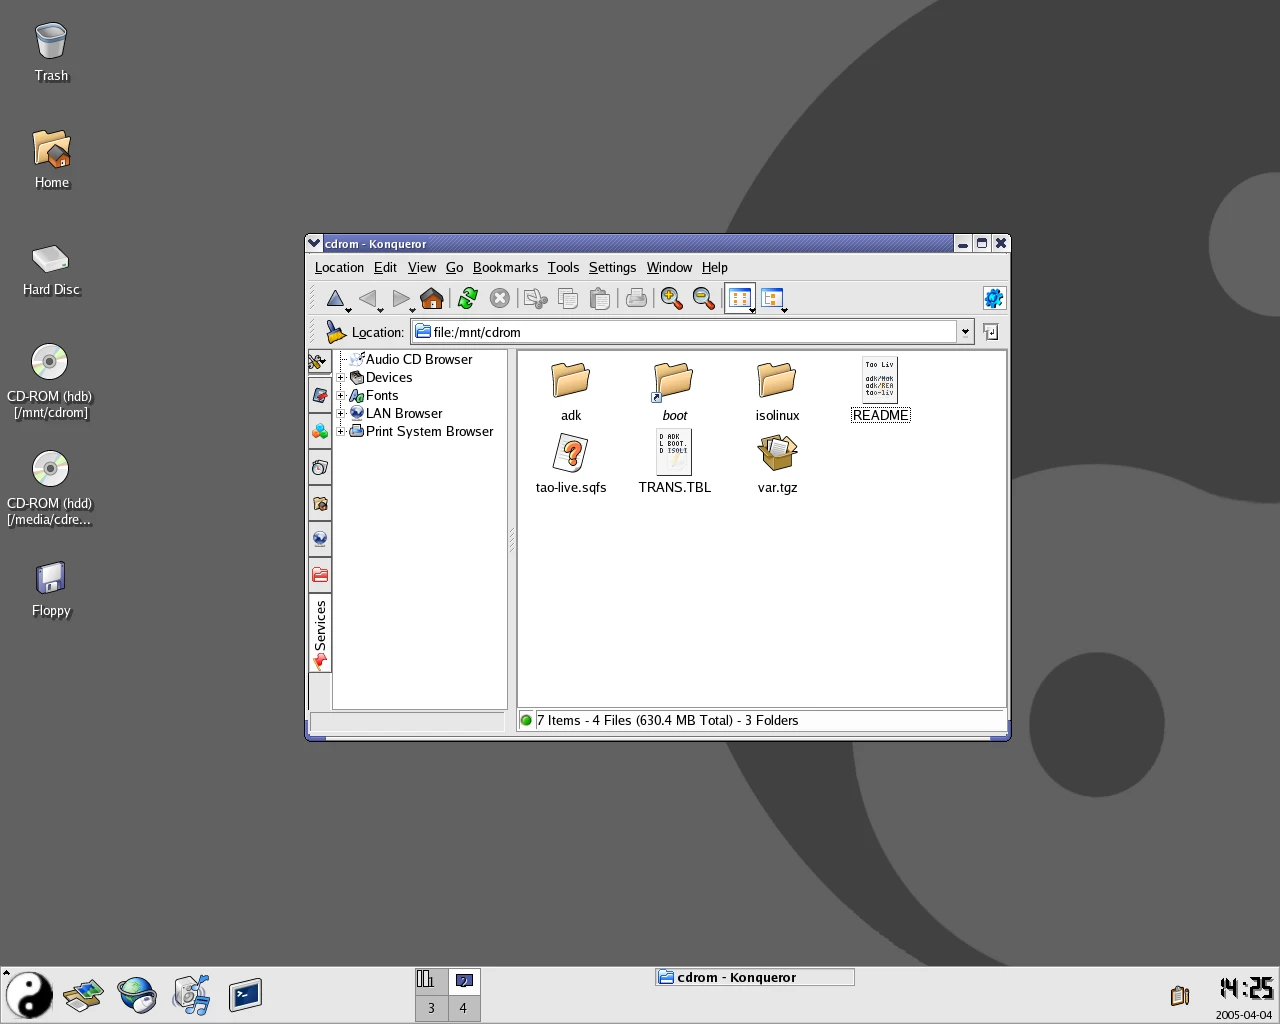Select the var.tgz archive
1280x1024 pixels.
[x=777, y=463]
